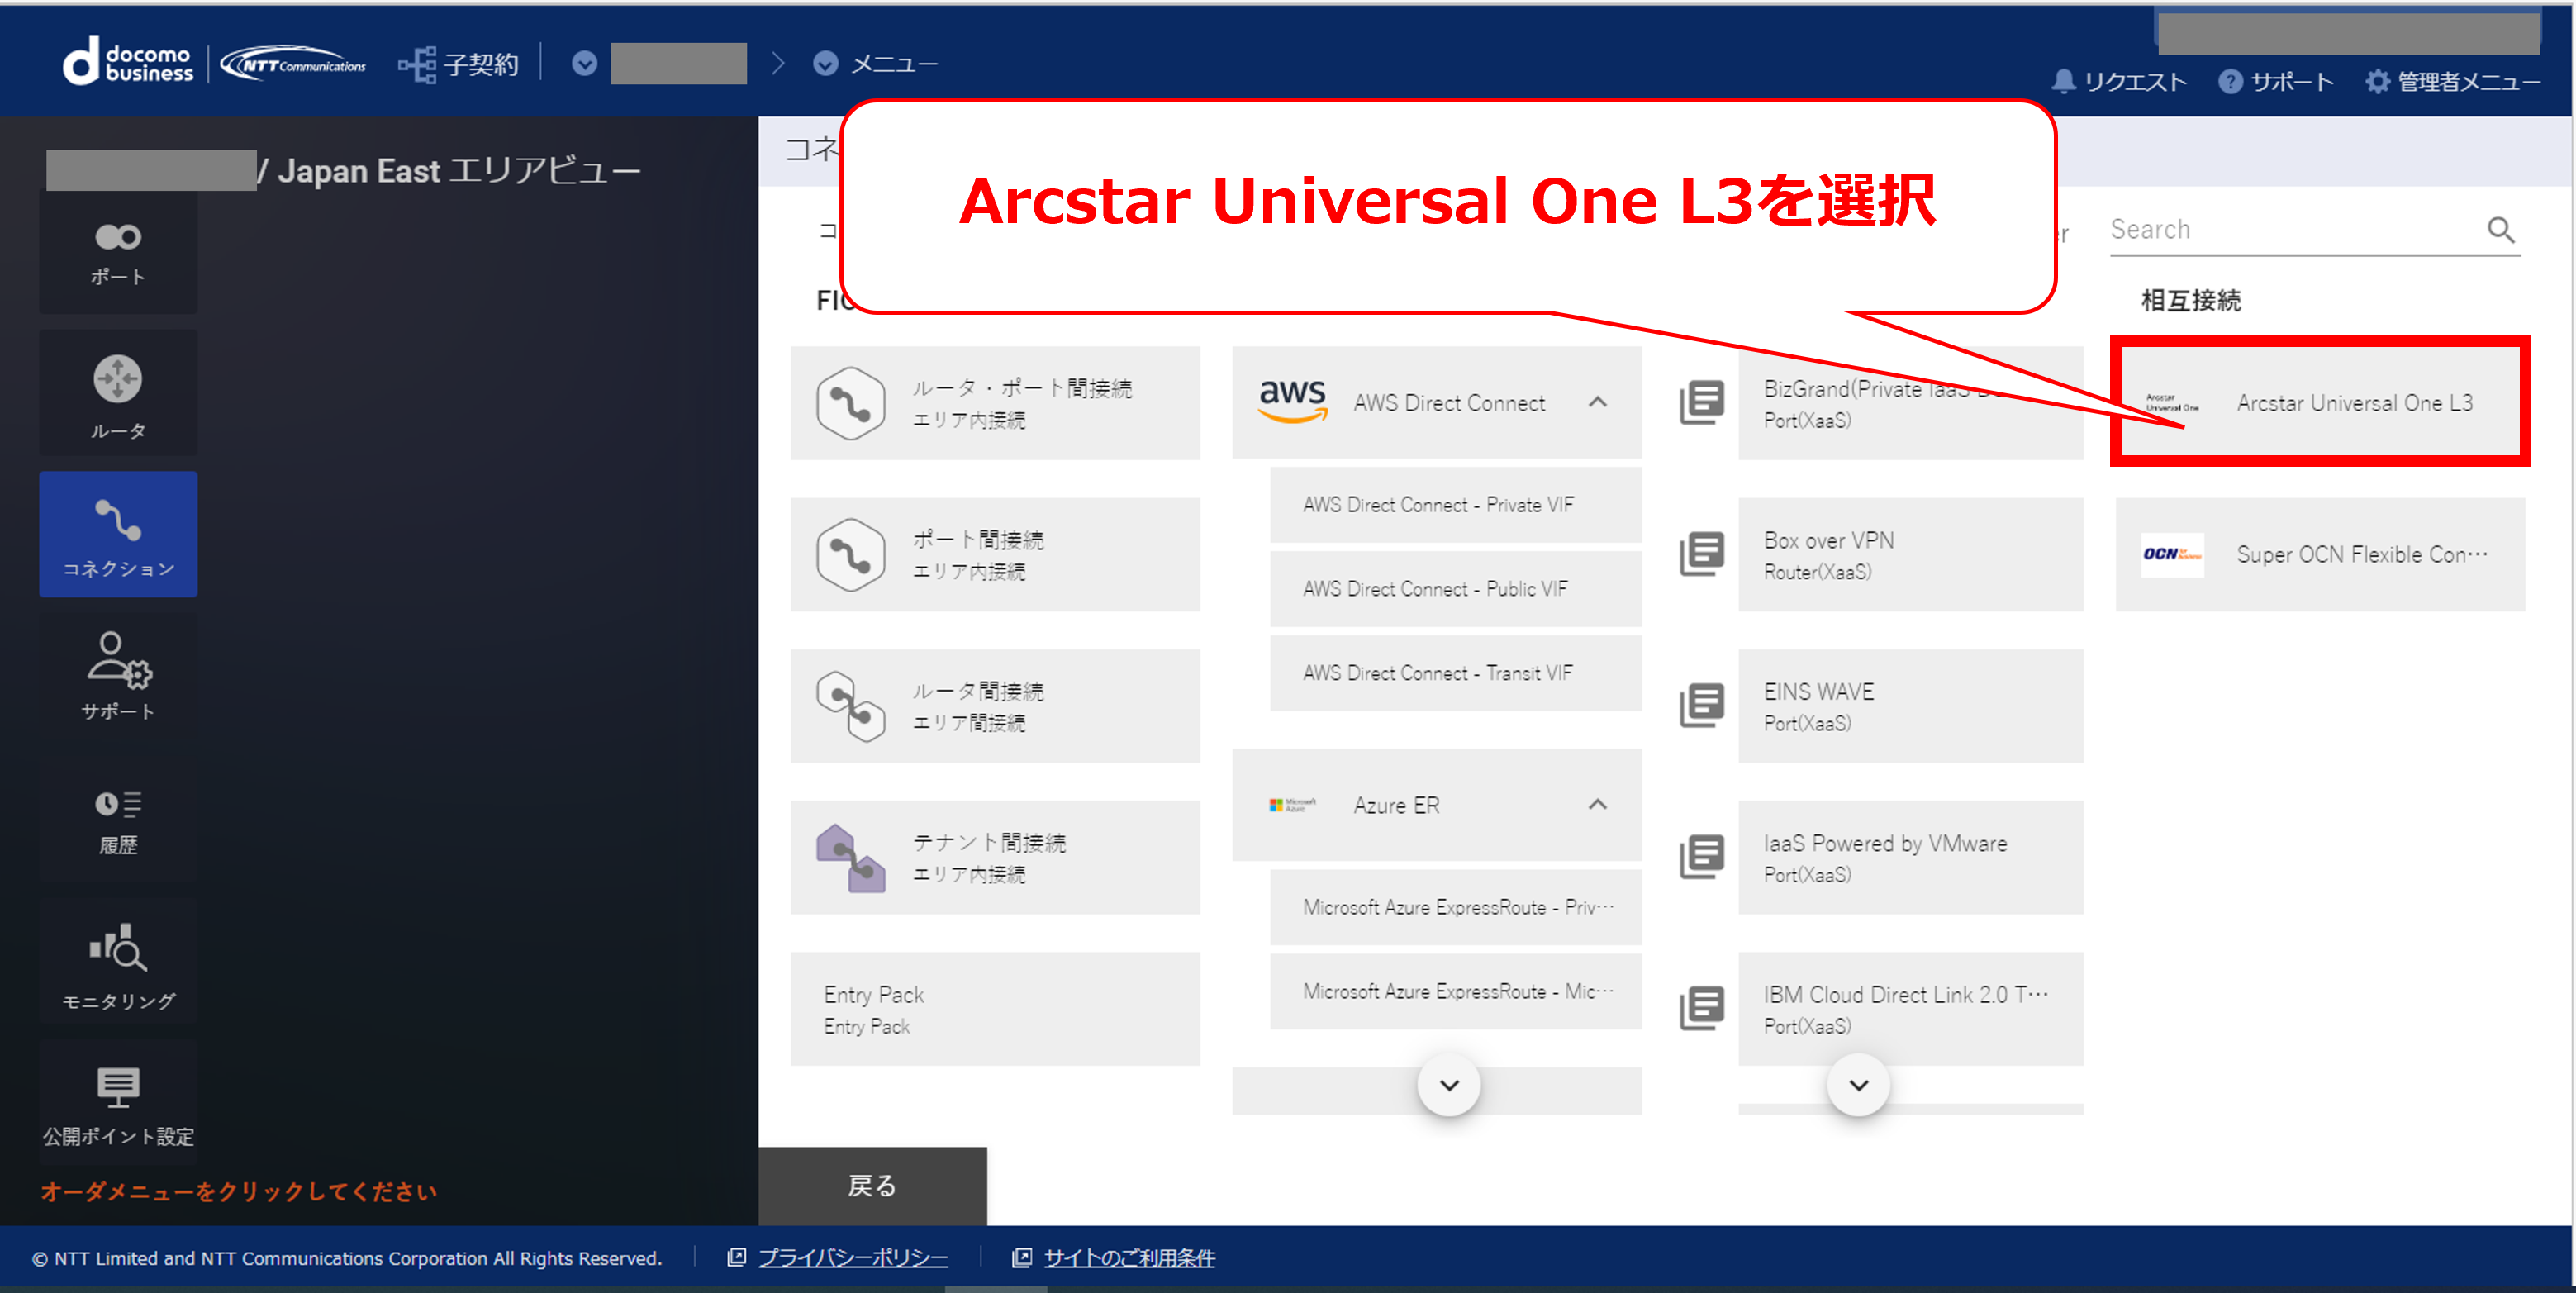This screenshot has height=1293, width=2576.
Task: Click the テナント間接続 purple icon
Action: click(851, 858)
